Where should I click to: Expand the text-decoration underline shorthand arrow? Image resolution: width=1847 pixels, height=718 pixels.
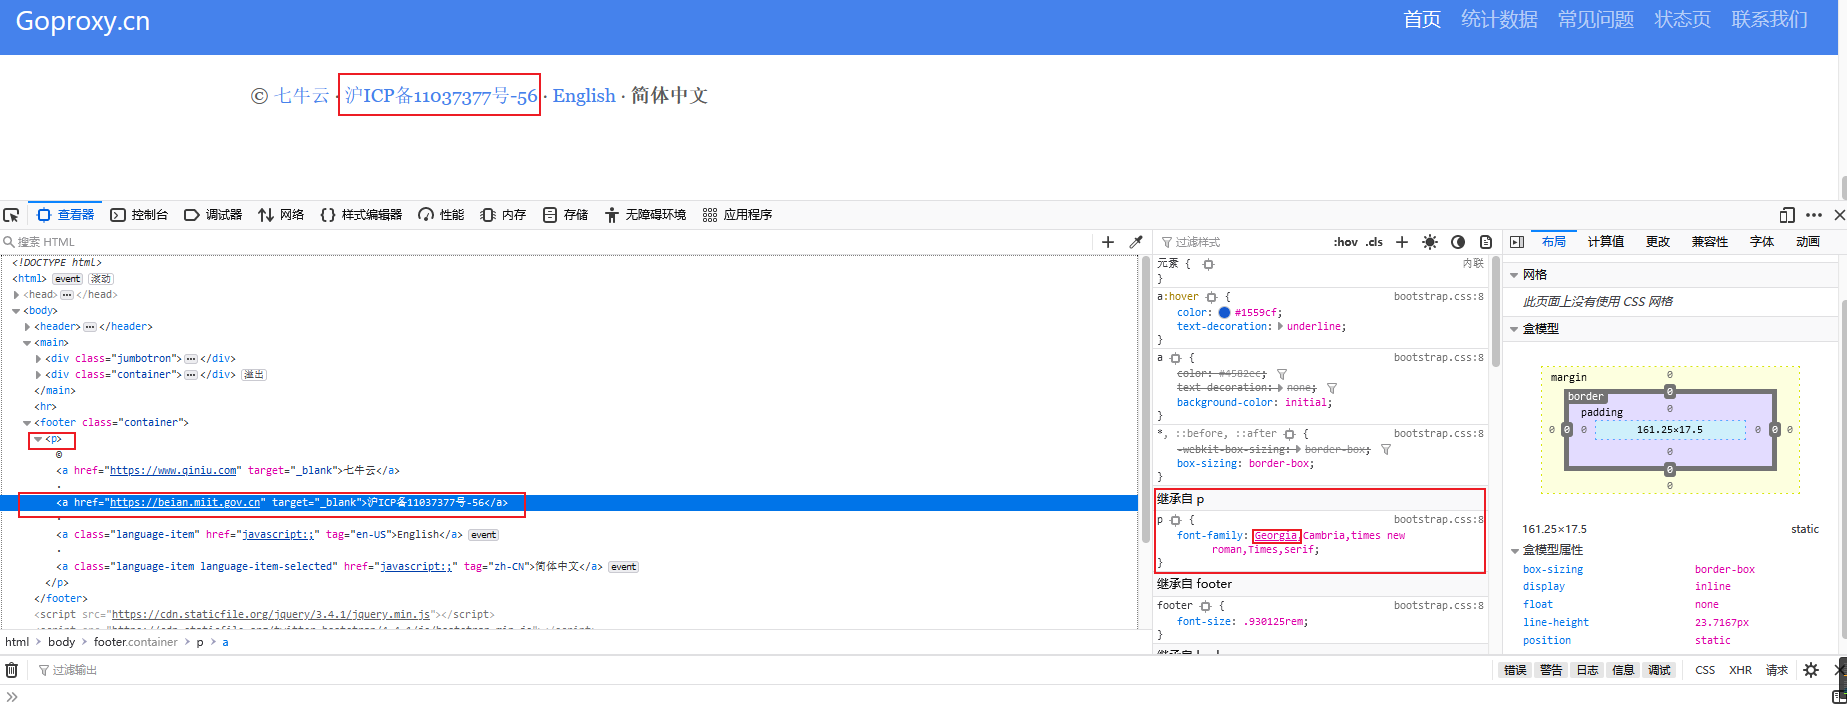pyautogui.click(x=1280, y=326)
